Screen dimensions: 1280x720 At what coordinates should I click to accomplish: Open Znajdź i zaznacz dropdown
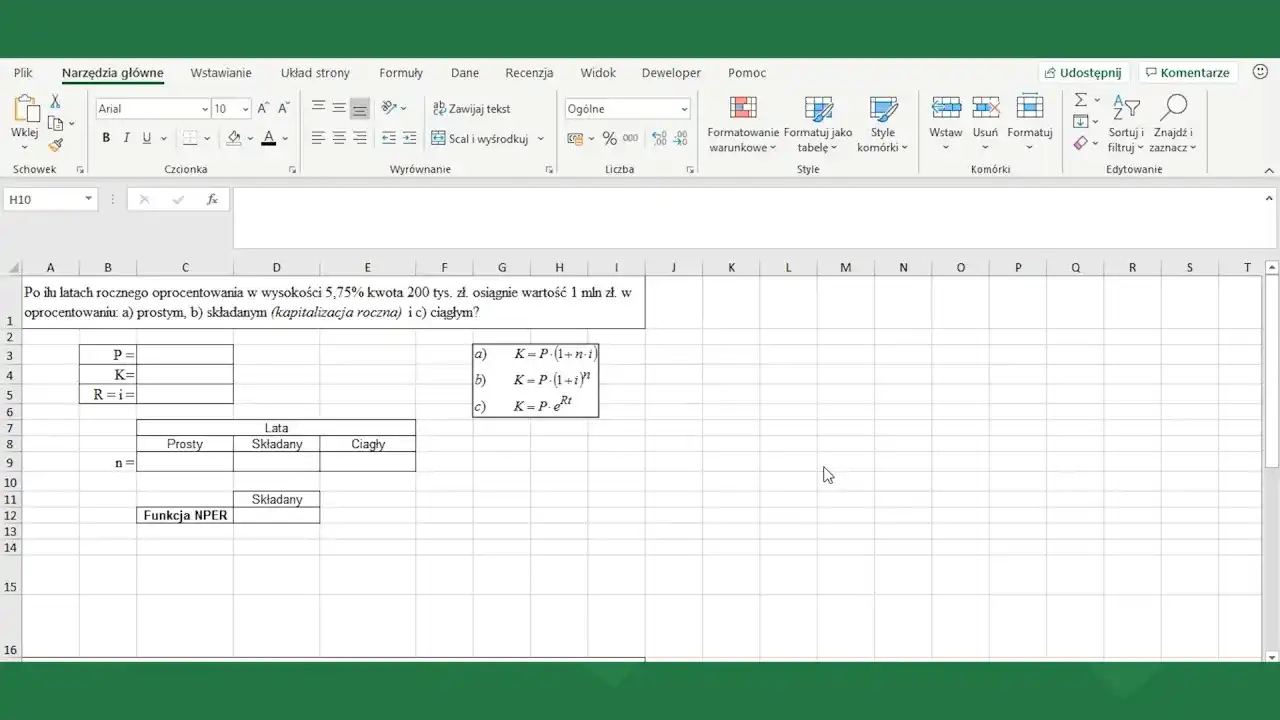pyautogui.click(x=1172, y=125)
